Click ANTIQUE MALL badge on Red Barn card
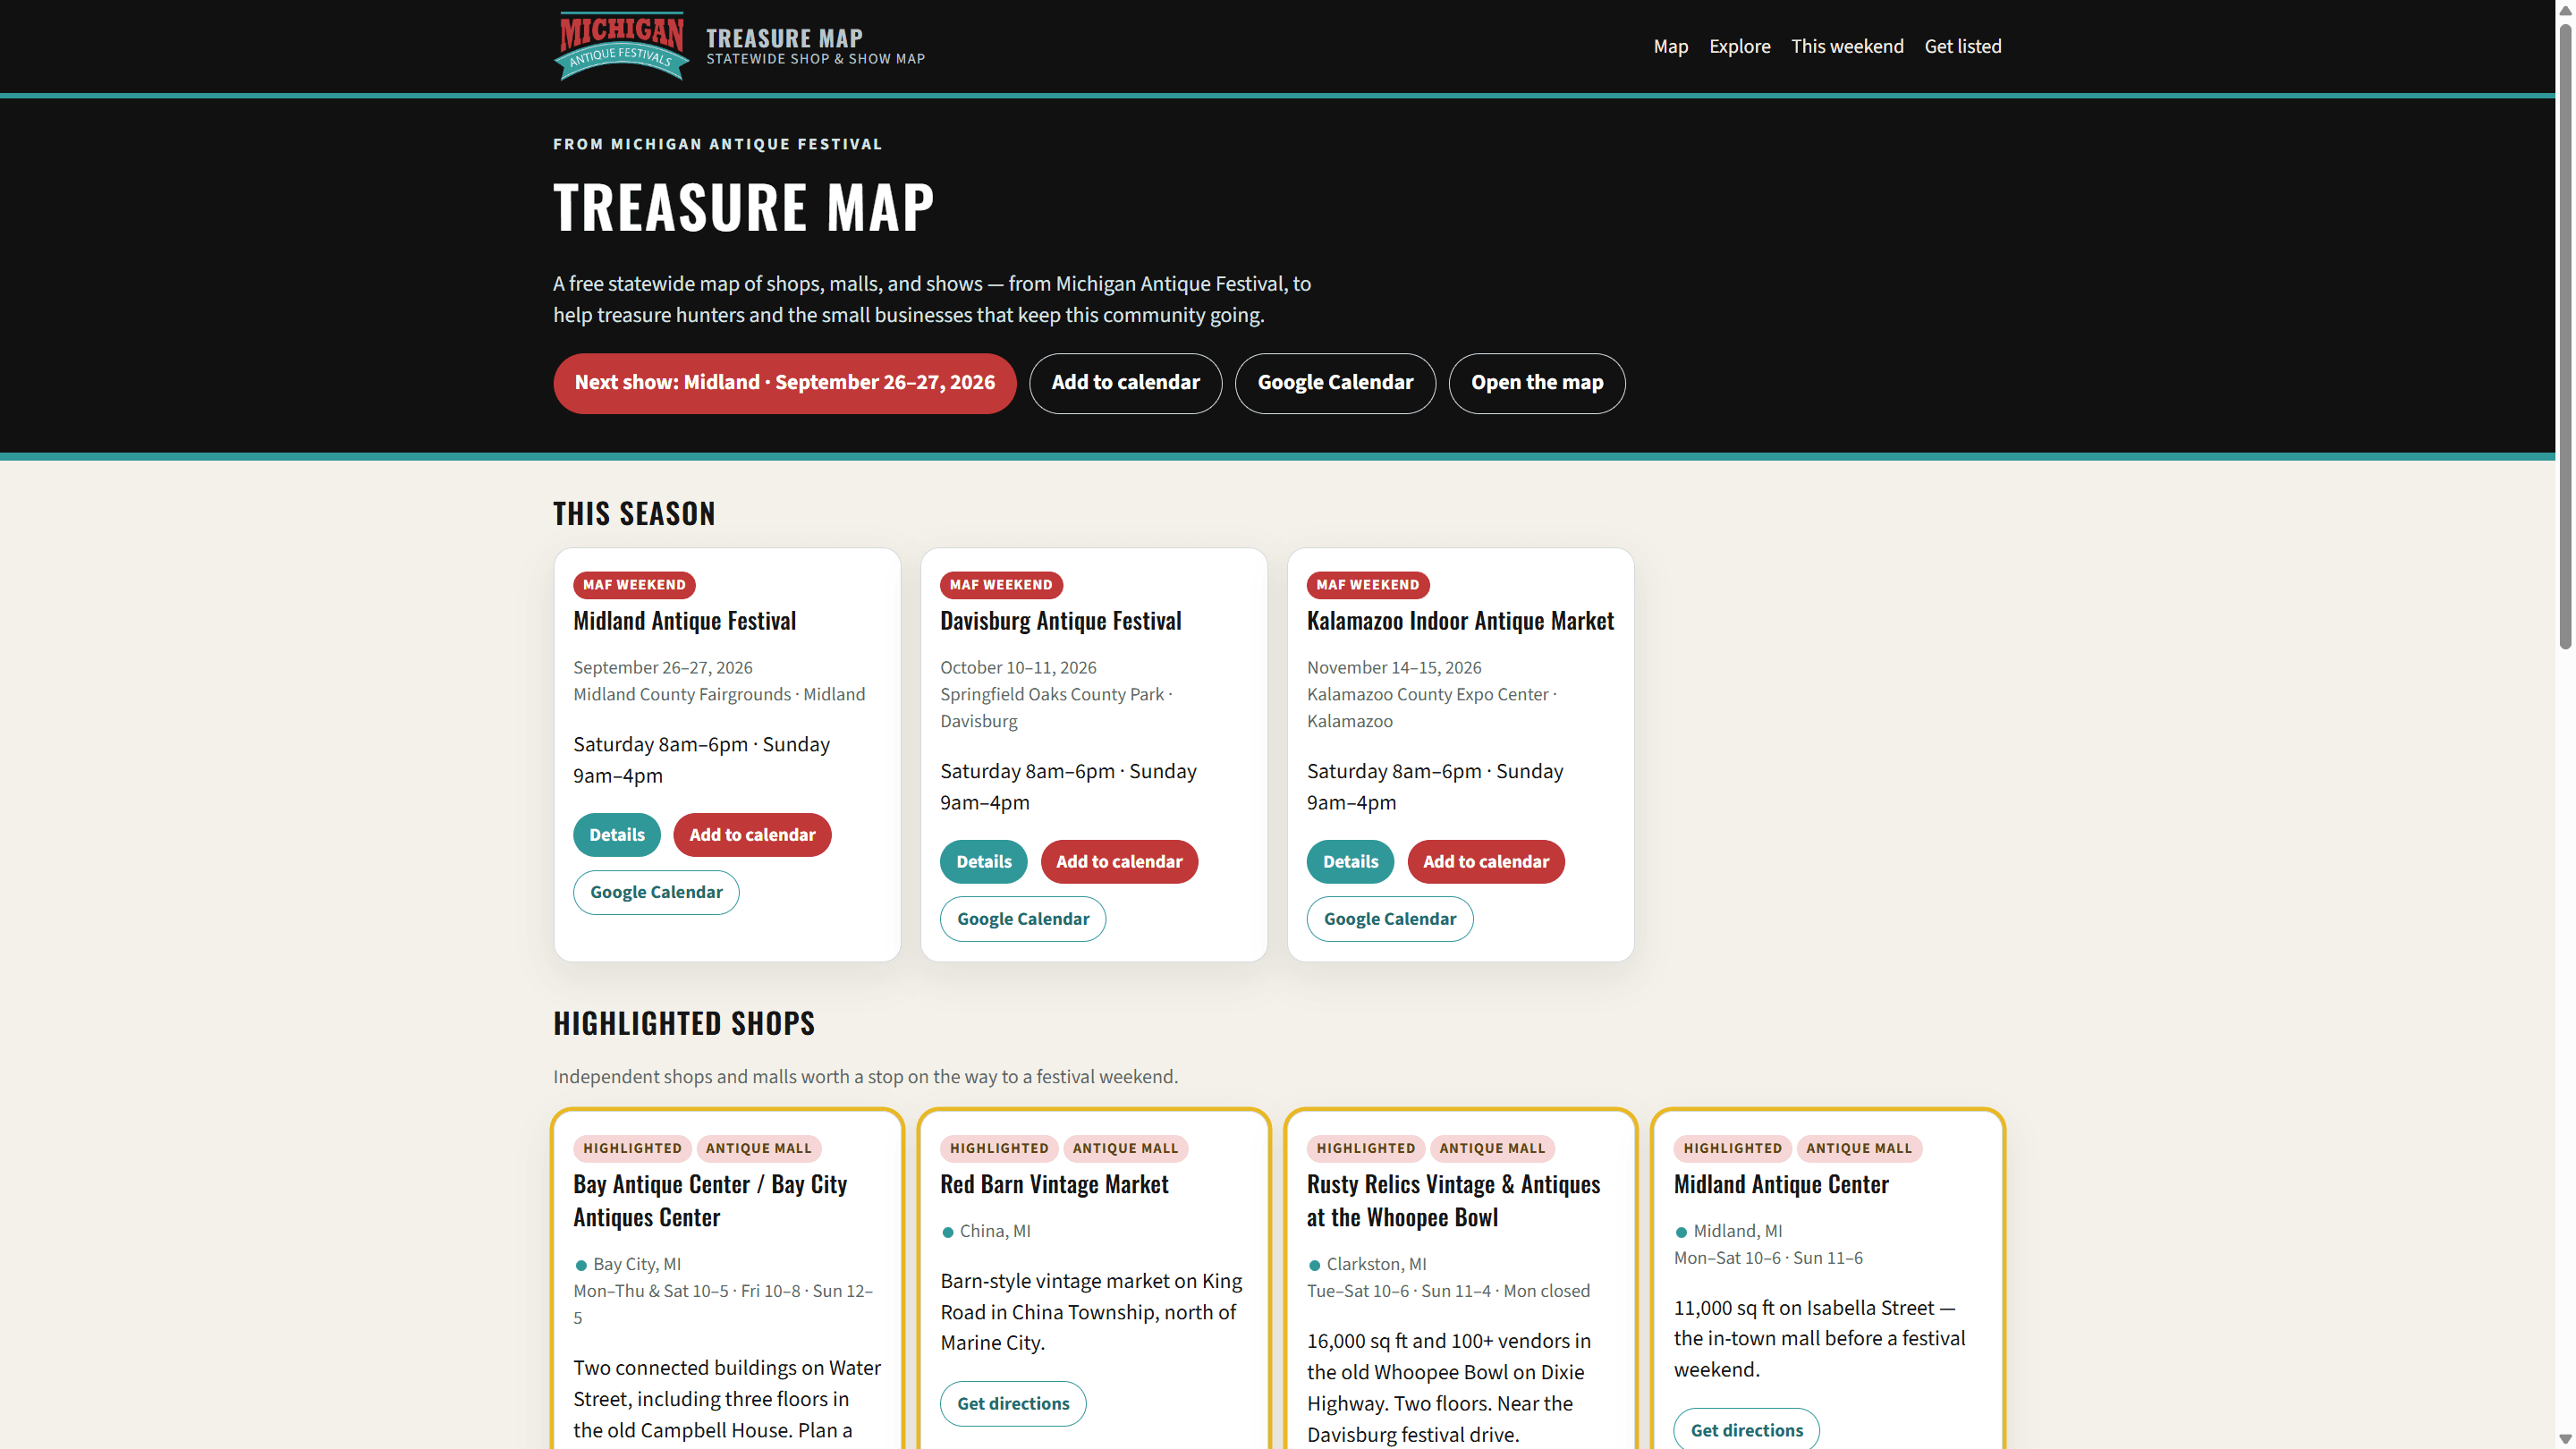 pyautogui.click(x=1125, y=1149)
